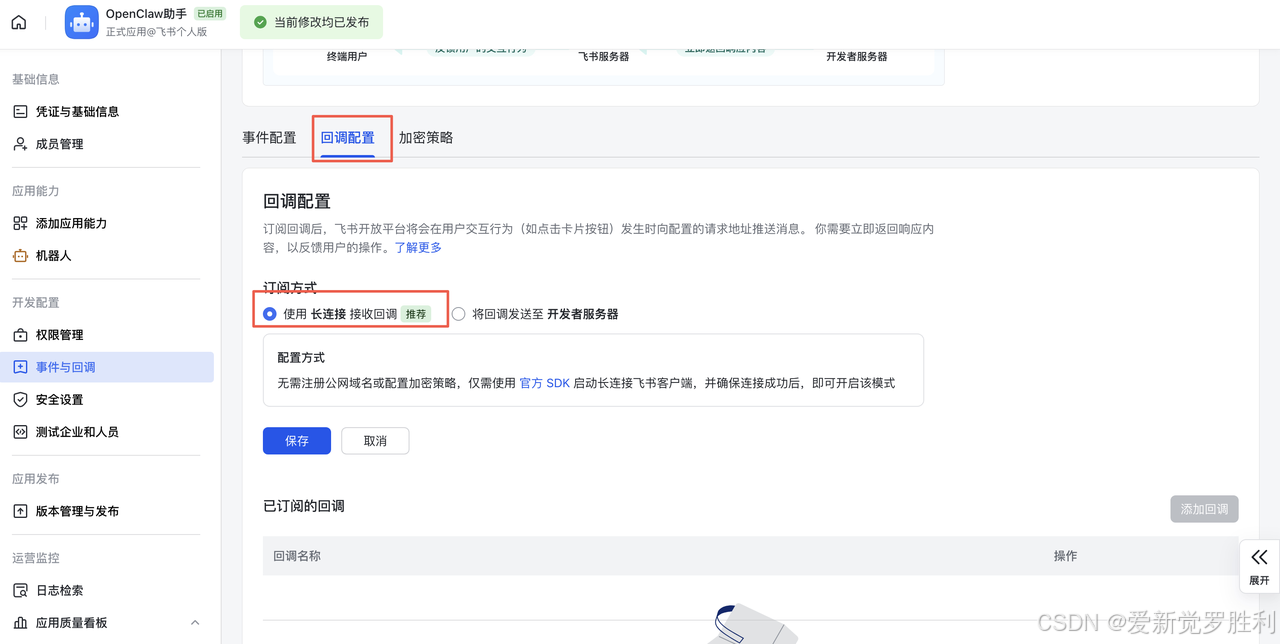Click the 测试企业和人员 code icon
Image resolution: width=1280 pixels, height=644 pixels.
click(20, 432)
